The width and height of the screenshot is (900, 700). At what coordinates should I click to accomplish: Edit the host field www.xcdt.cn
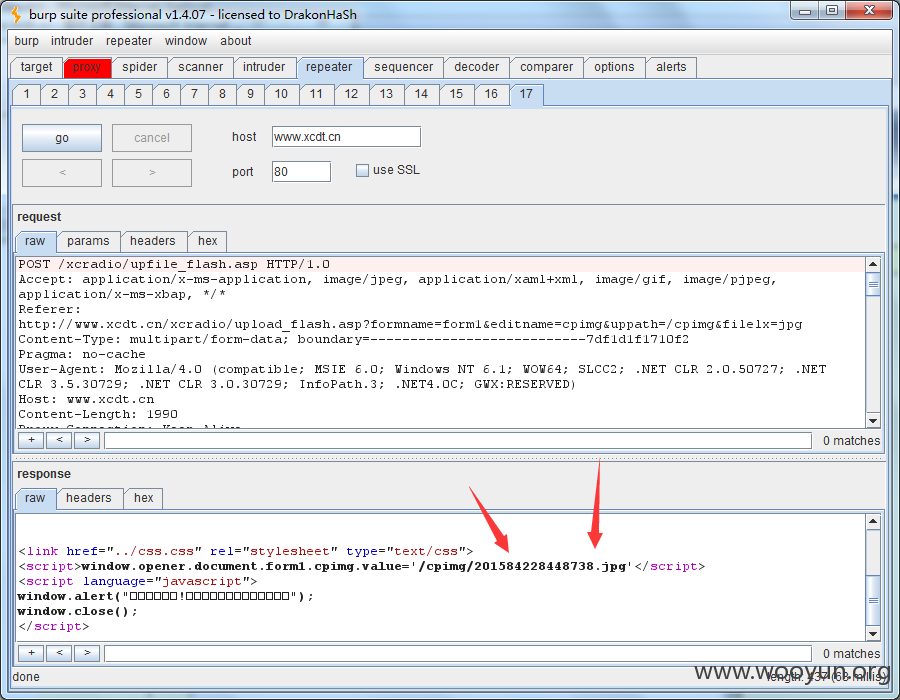point(346,137)
